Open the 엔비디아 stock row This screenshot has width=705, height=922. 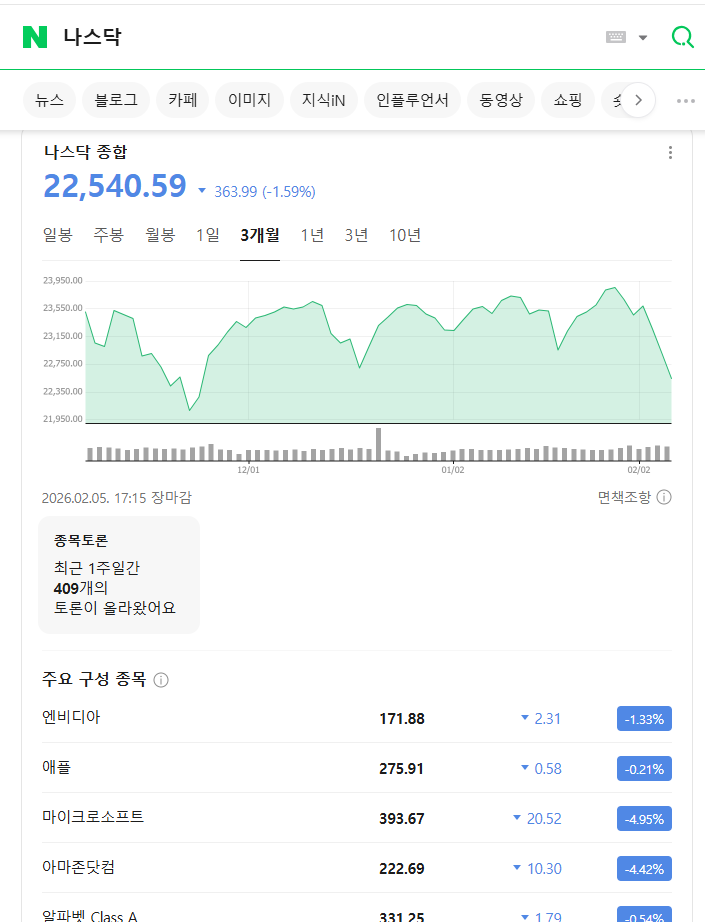tap(356, 719)
